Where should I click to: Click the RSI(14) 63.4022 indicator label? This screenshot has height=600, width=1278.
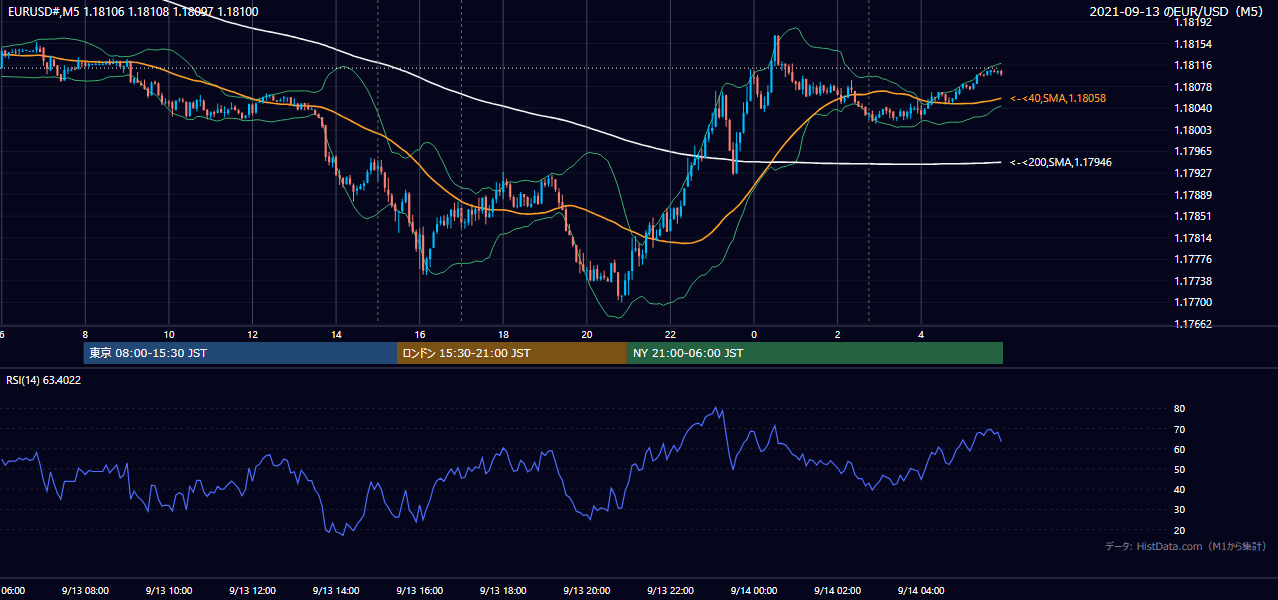point(43,380)
